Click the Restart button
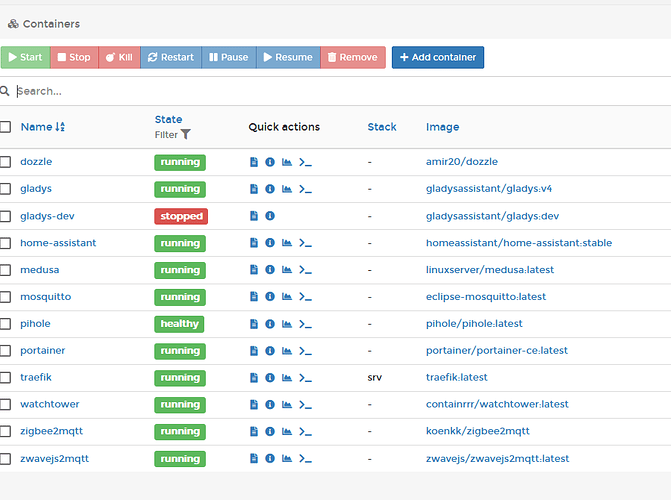Viewport: 671px width, 500px height. pyautogui.click(x=171, y=57)
